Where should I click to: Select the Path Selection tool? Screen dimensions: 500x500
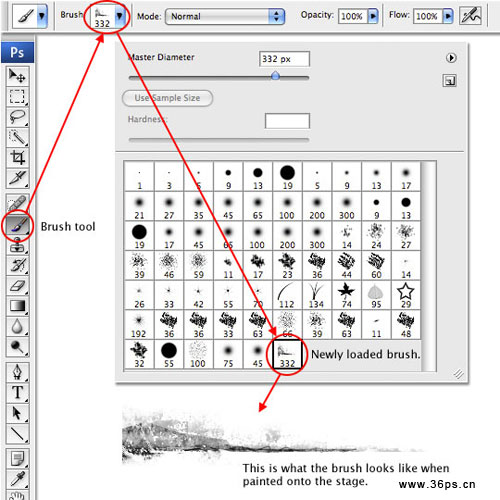(x=17, y=413)
